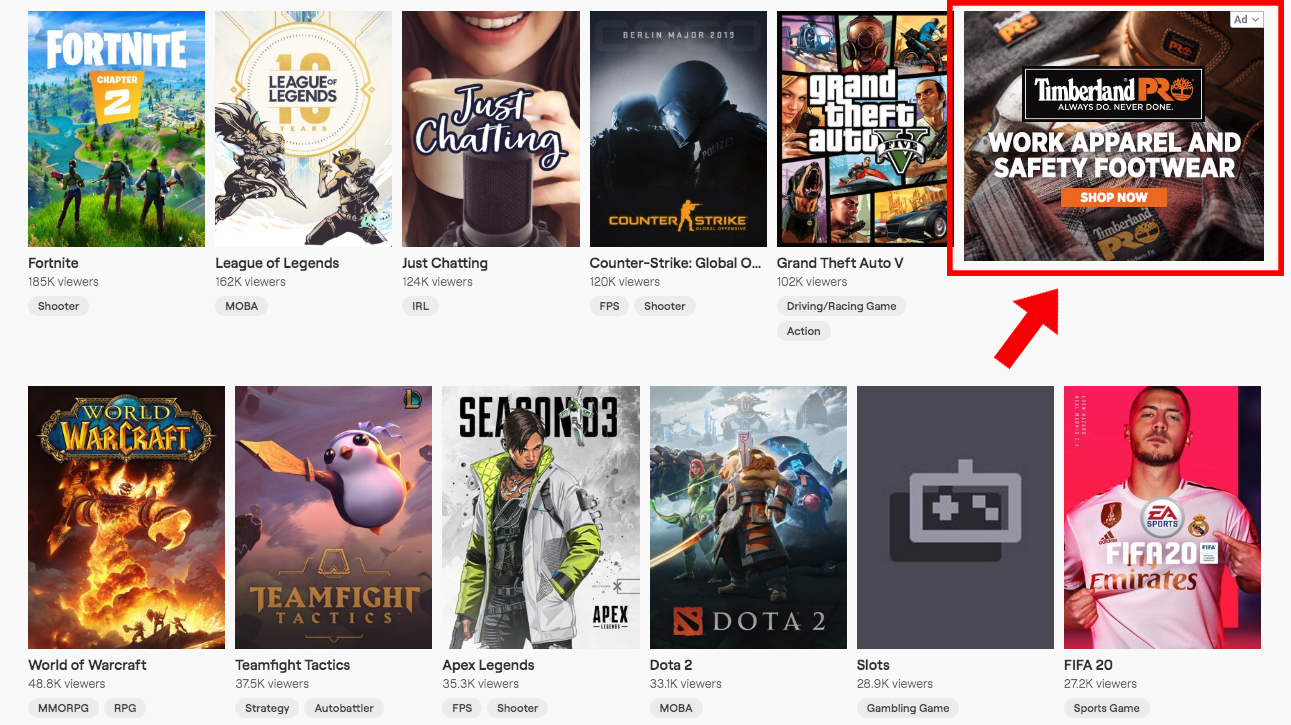Select the FPS tag under Counter-Strike
The height and width of the screenshot is (725, 1291).
pyautogui.click(x=610, y=306)
